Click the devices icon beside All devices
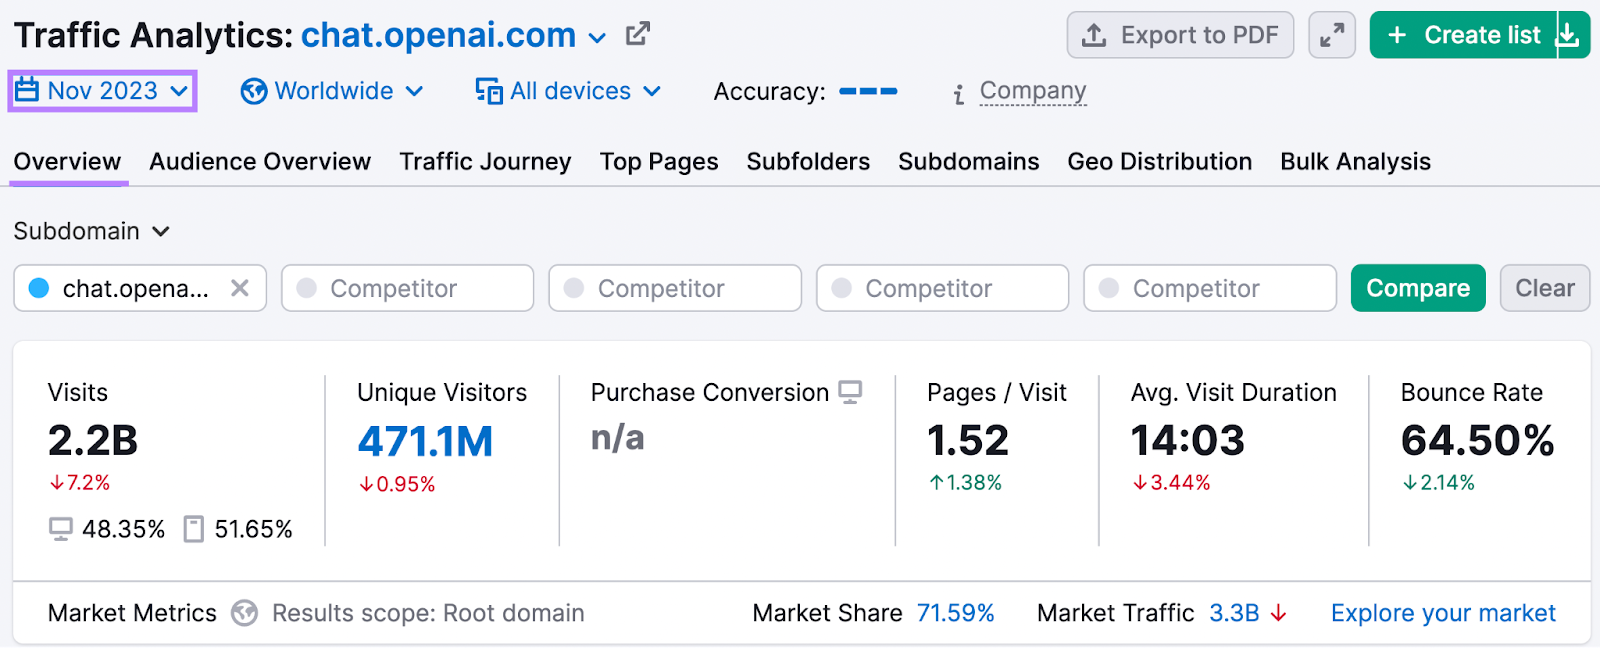 (488, 91)
